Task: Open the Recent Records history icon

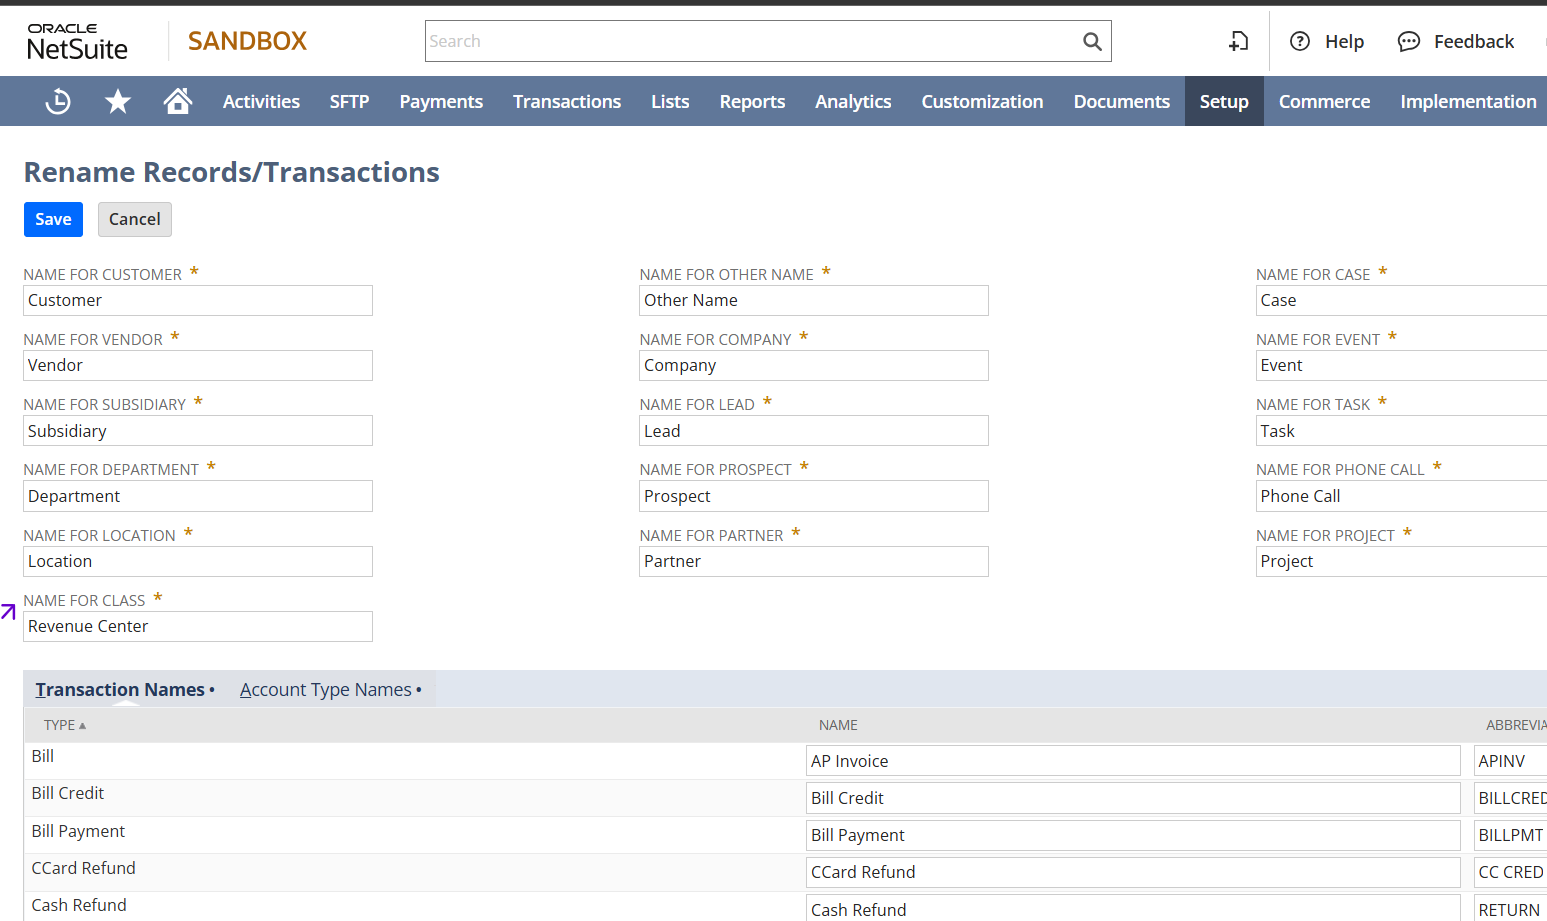Action: (58, 101)
